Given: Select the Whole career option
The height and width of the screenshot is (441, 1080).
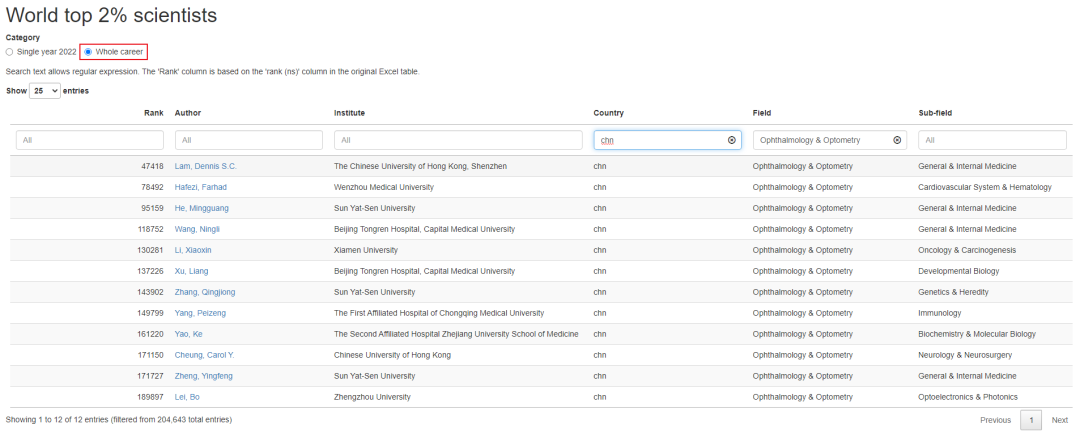Looking at the screenshot, I should [x=88, y=51].
